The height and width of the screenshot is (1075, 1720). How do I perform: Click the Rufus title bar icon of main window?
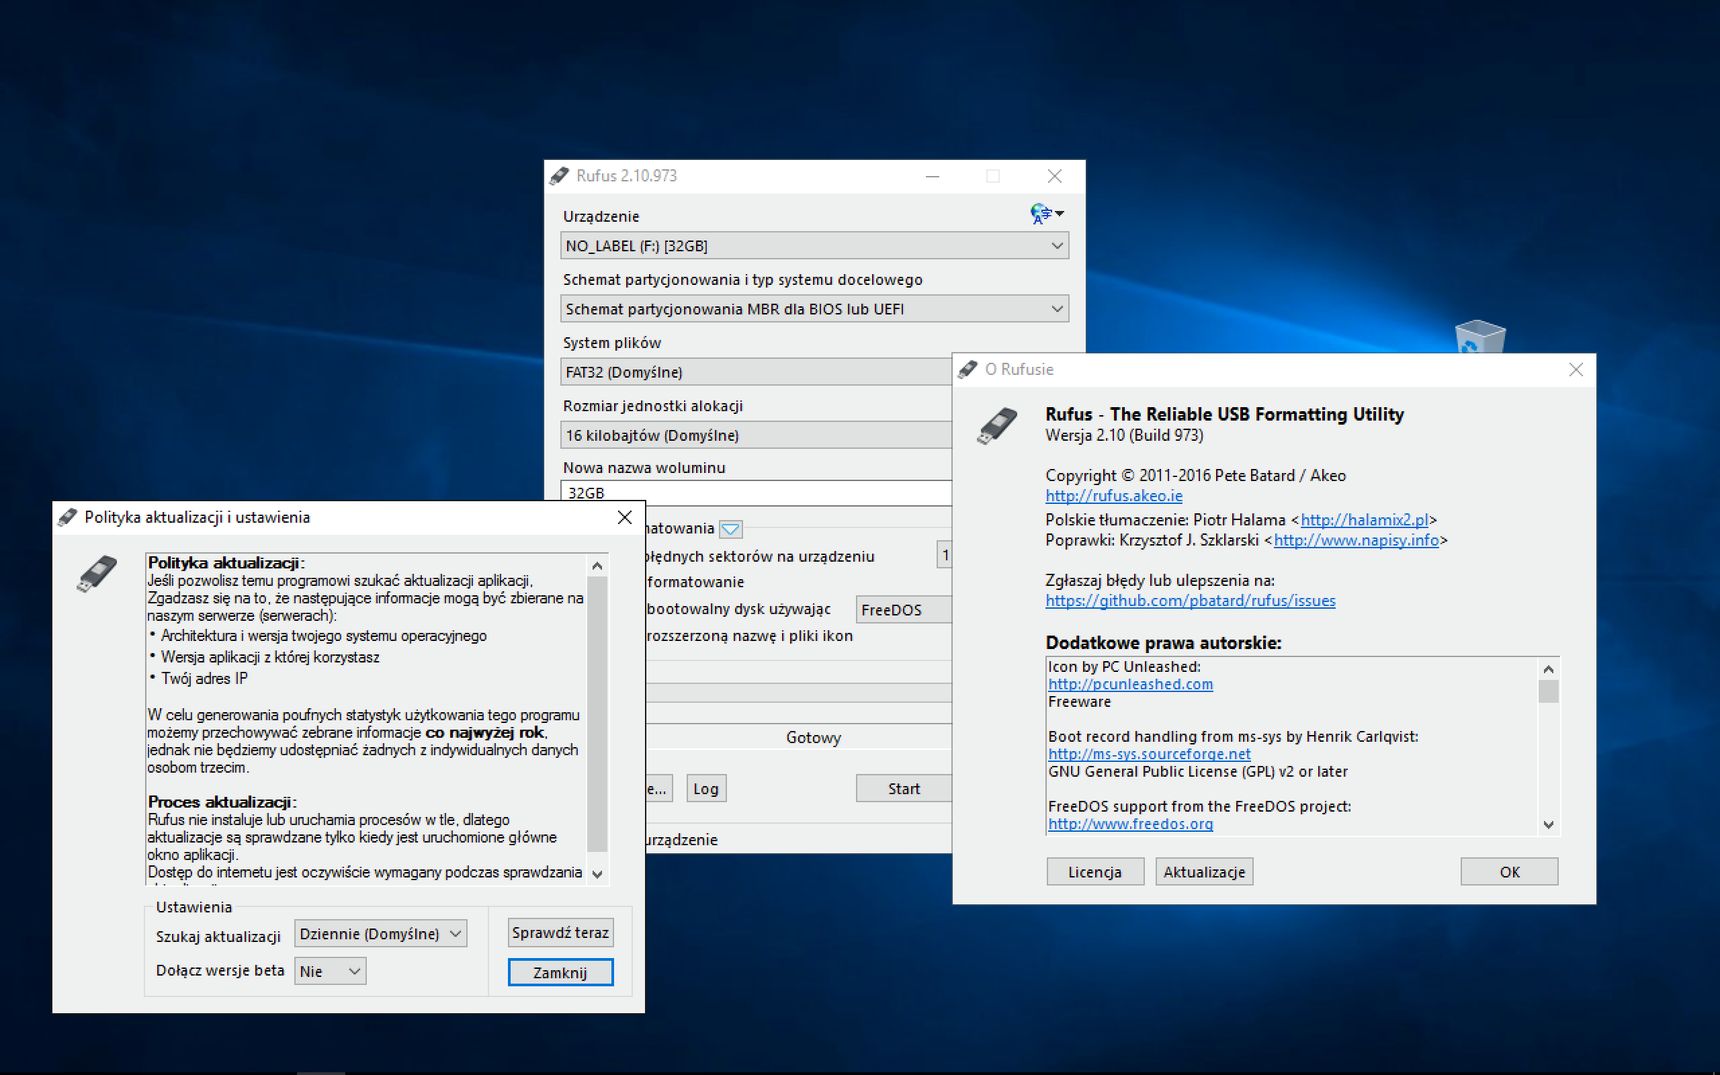click(559, 176)
